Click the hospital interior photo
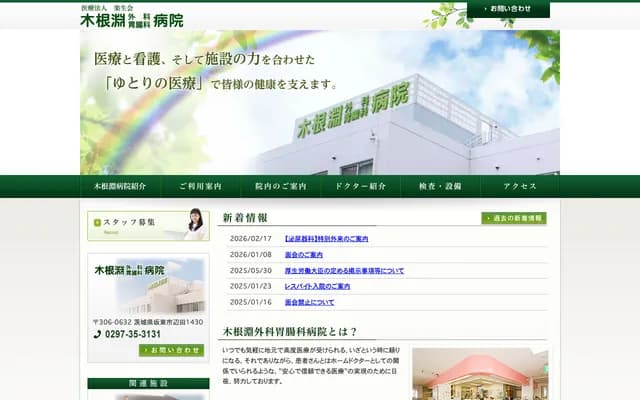This screenshot has width=640, height=400. click(480, 374)
